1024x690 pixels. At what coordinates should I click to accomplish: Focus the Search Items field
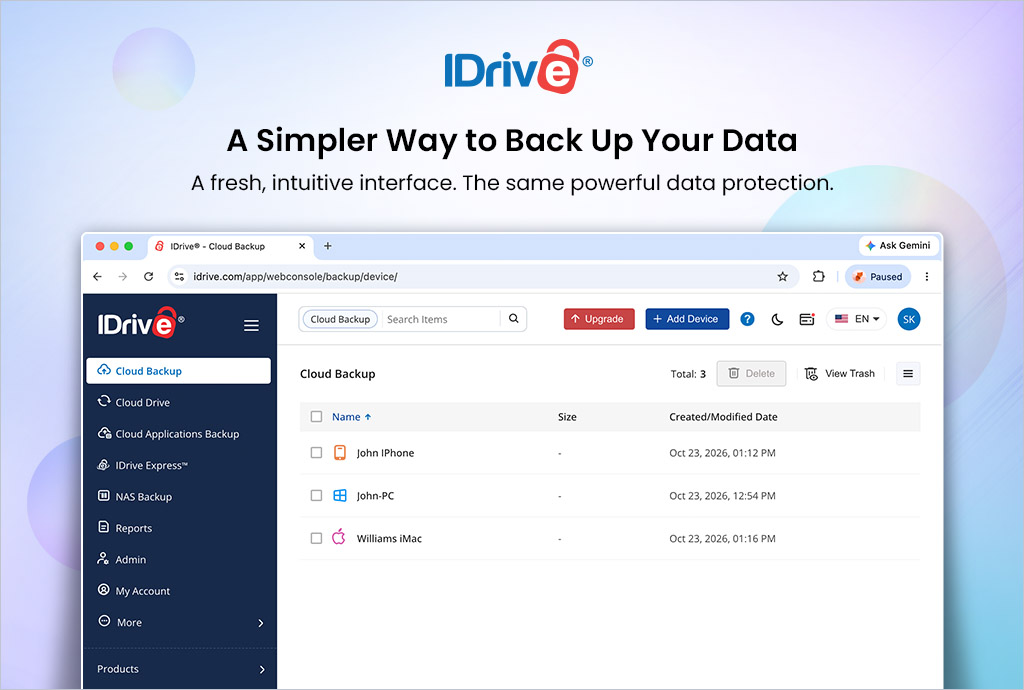(440, 319)
